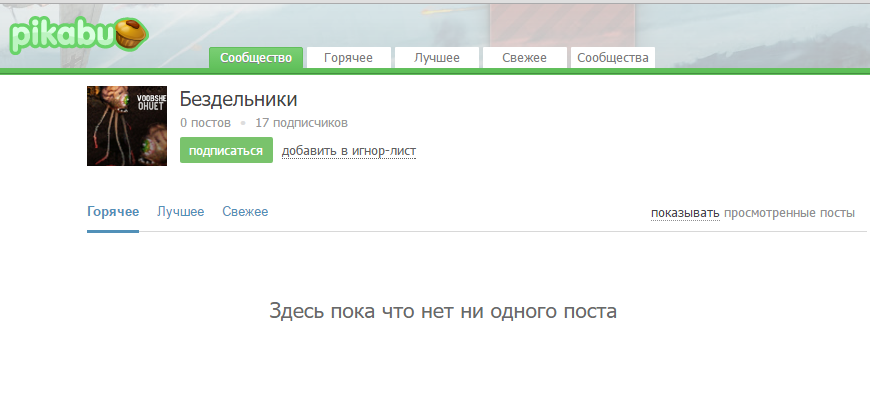View the 17 подписчиков count
The width and height of the screenshot is (870, 403).
pos(301,123)
